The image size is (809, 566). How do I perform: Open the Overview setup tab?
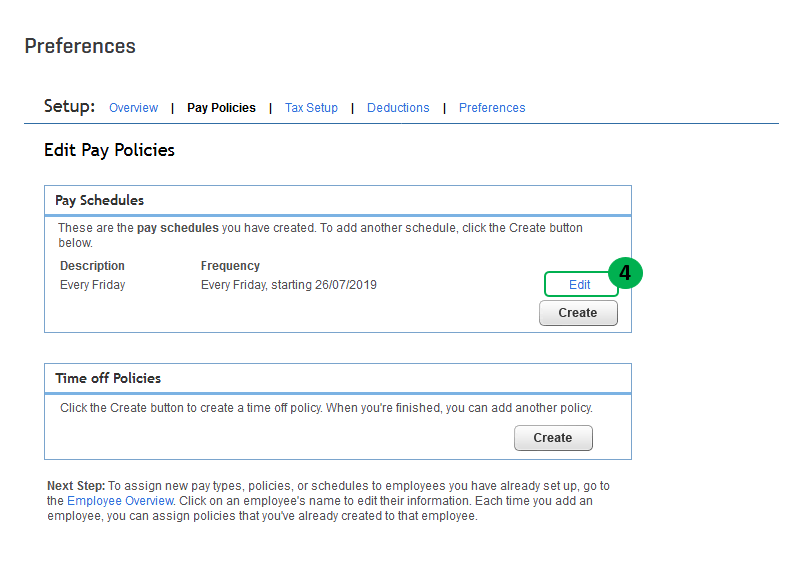click(133, 108)
